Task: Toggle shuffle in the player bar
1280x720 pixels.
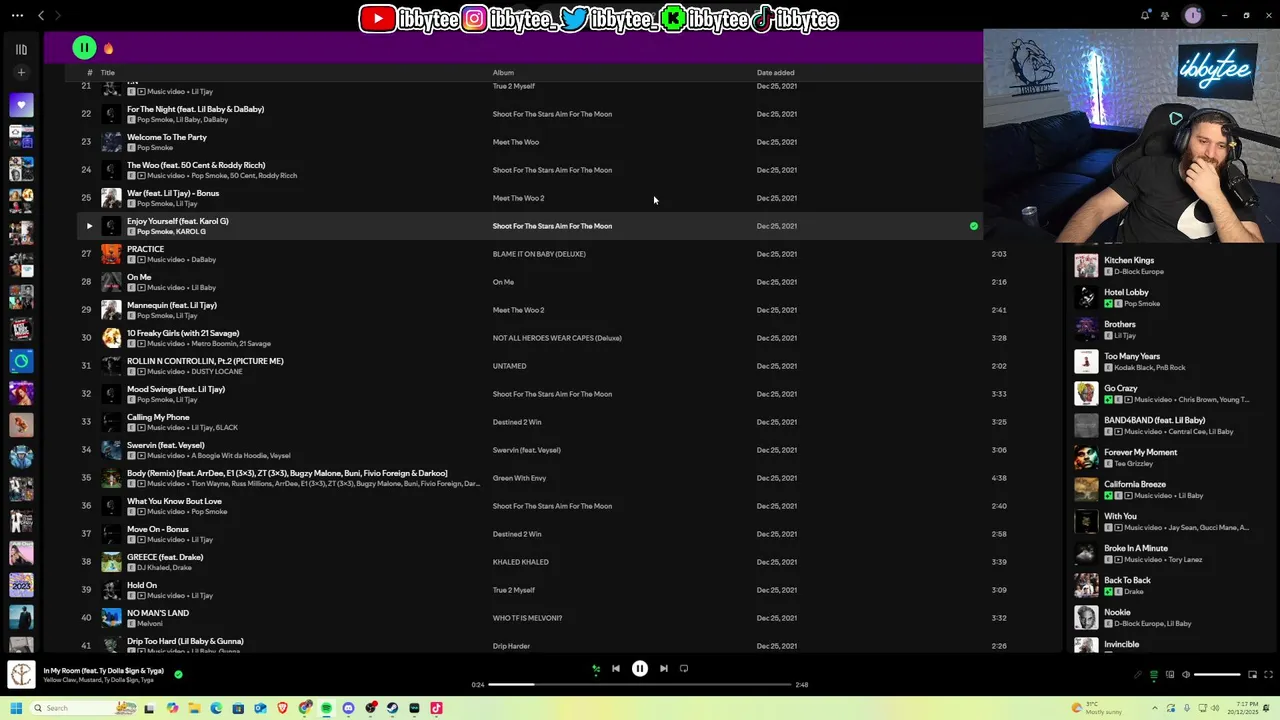Action: click(596, 669)
